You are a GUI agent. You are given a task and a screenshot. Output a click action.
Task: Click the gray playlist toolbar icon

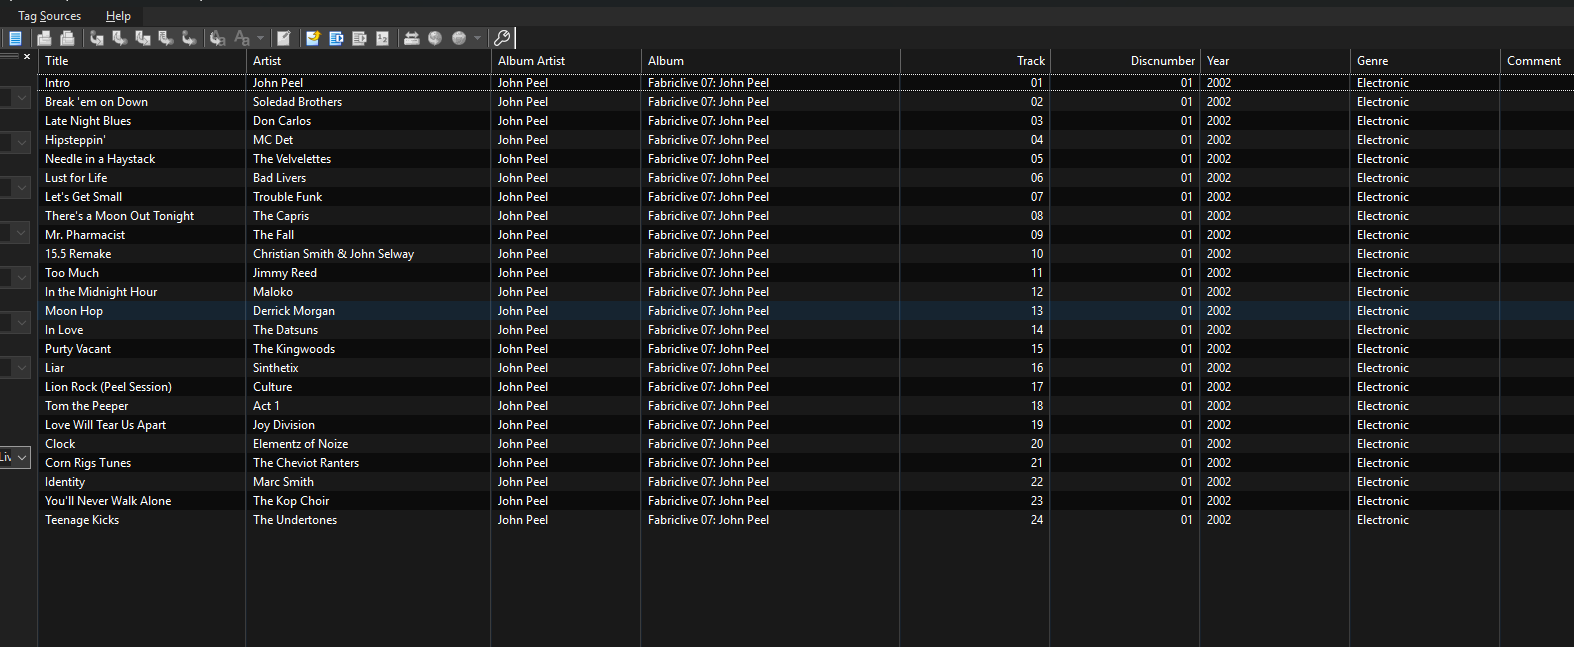coord(359,38)
